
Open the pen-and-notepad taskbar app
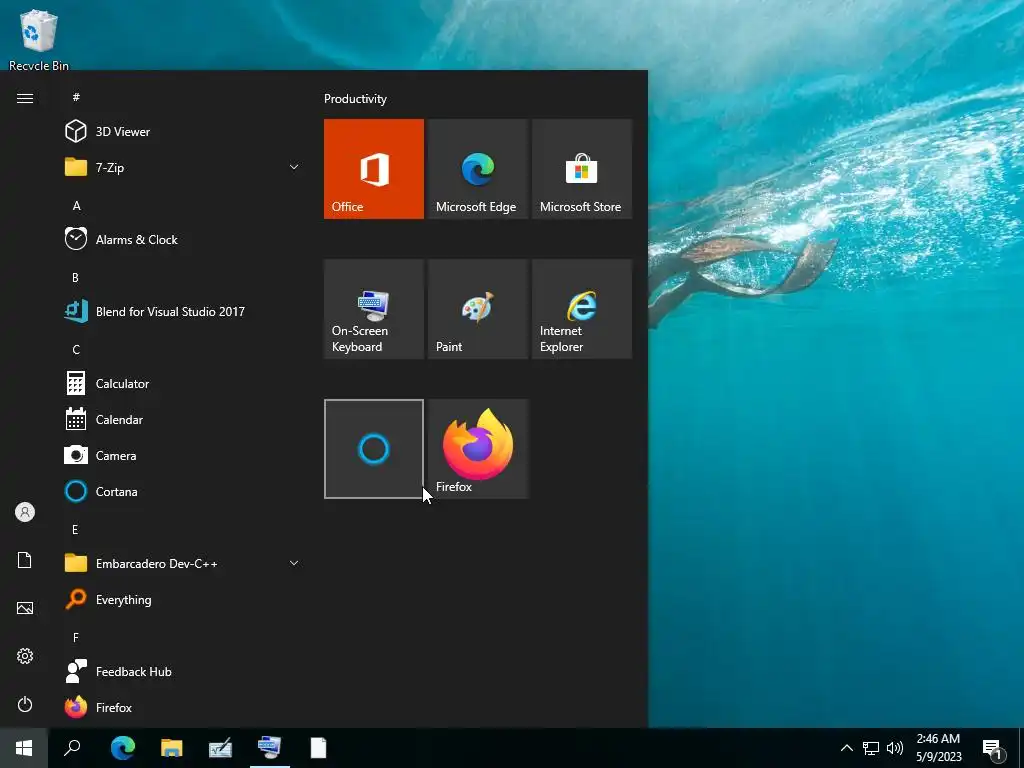click(221, 748)
